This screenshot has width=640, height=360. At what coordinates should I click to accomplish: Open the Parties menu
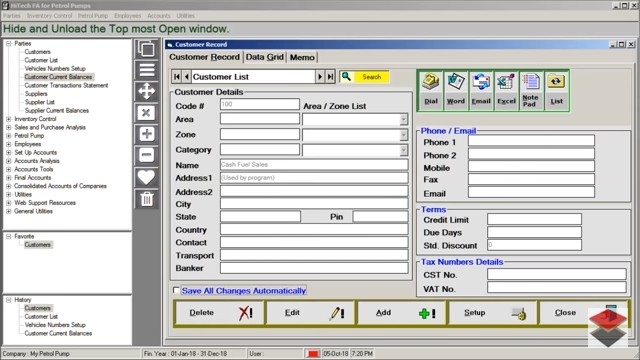(11, 16)
